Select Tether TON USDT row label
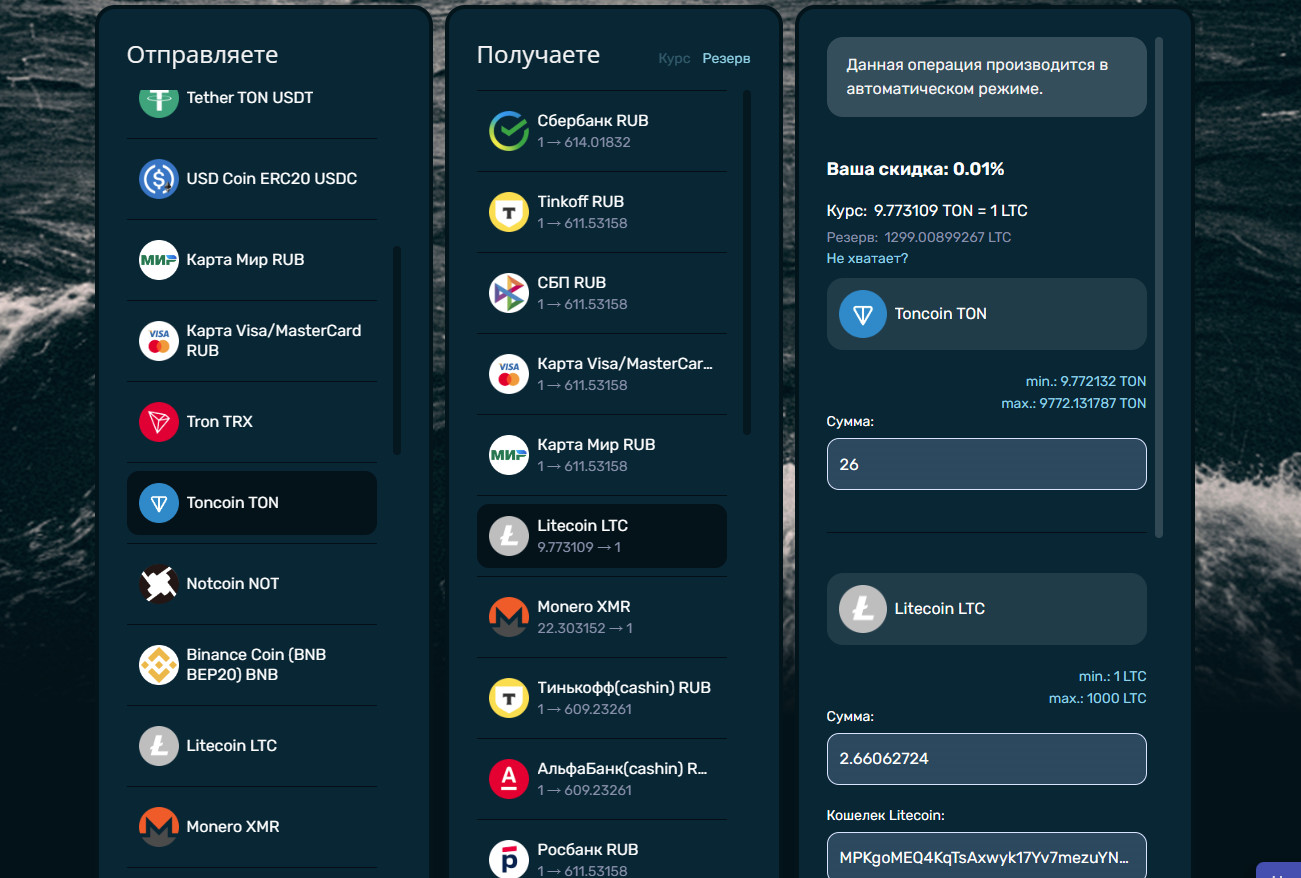 tap(250, 98)
